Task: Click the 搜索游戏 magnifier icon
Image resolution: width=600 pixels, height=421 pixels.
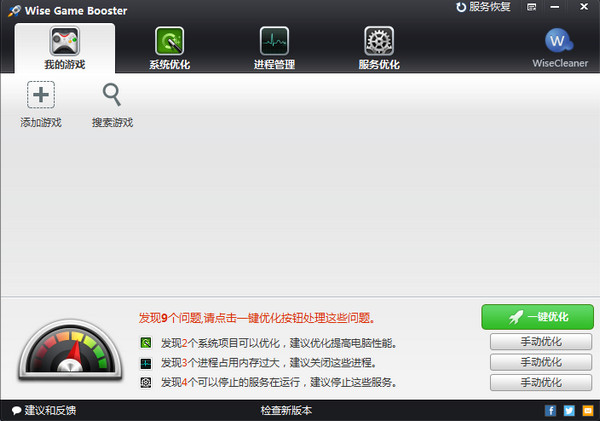Action: coord(112,96)
